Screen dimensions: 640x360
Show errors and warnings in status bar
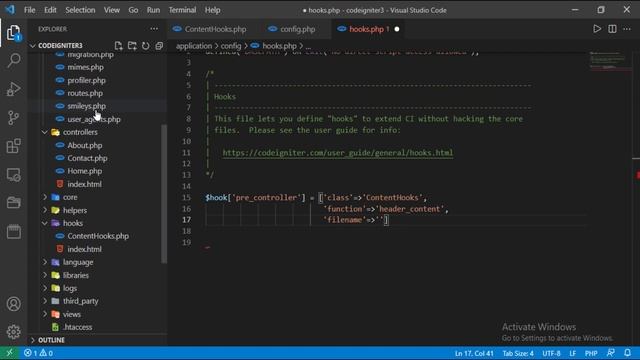38,353
